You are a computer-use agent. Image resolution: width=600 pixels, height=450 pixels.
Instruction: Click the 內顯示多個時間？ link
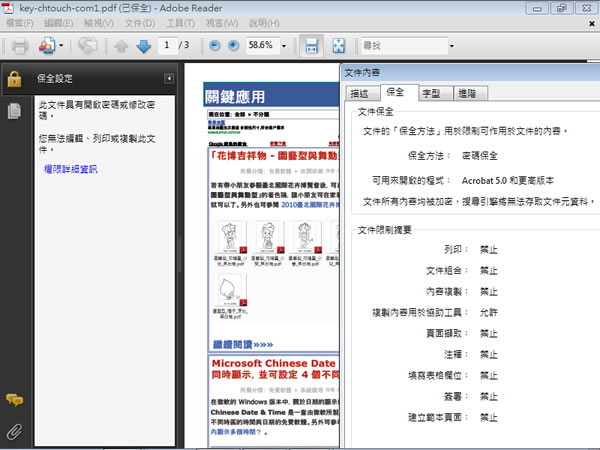coord(236,432)
